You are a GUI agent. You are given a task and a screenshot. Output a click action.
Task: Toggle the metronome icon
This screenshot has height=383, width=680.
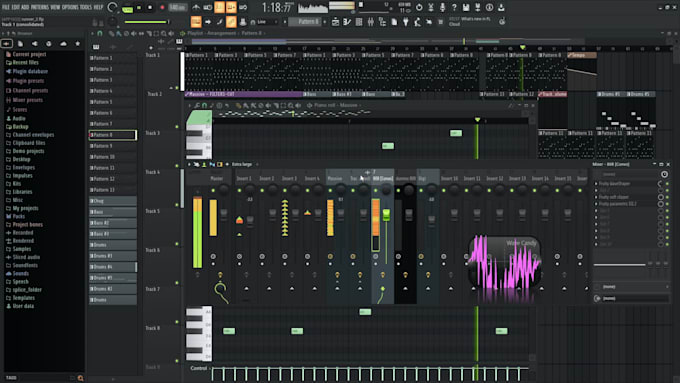tap(196, 7)
